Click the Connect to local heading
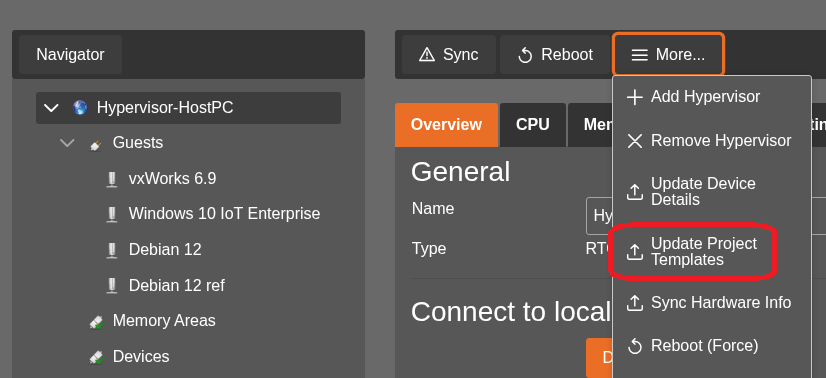This screenshot has width=826, height=378. (x=510, y=312)
